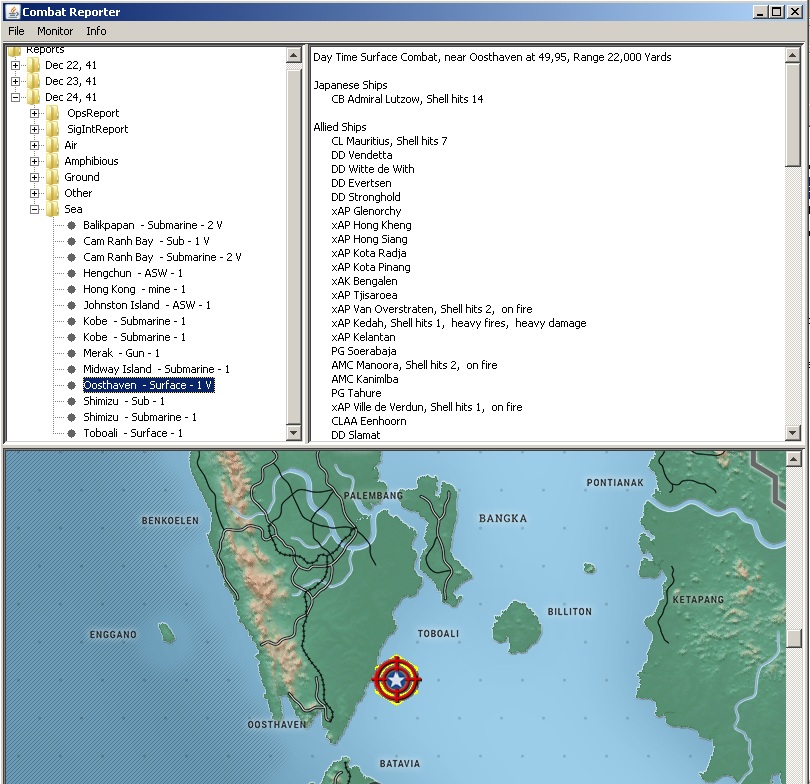Image resolution: width=810 pixels, height=784 pixels.
Task: Select Merak - Gun - 1 report
Action: click(x=121, y=353)
